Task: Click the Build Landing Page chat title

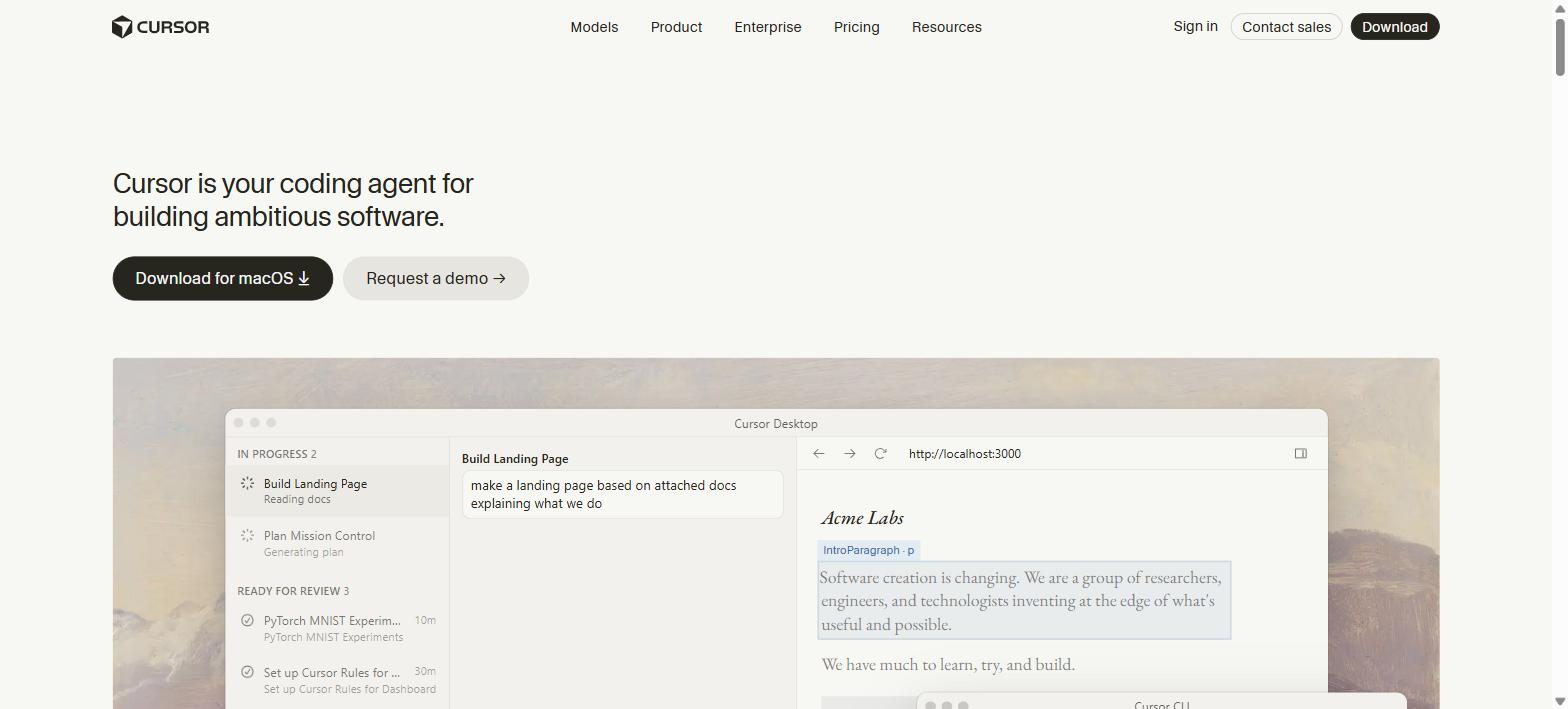Action: pos(515,459)
